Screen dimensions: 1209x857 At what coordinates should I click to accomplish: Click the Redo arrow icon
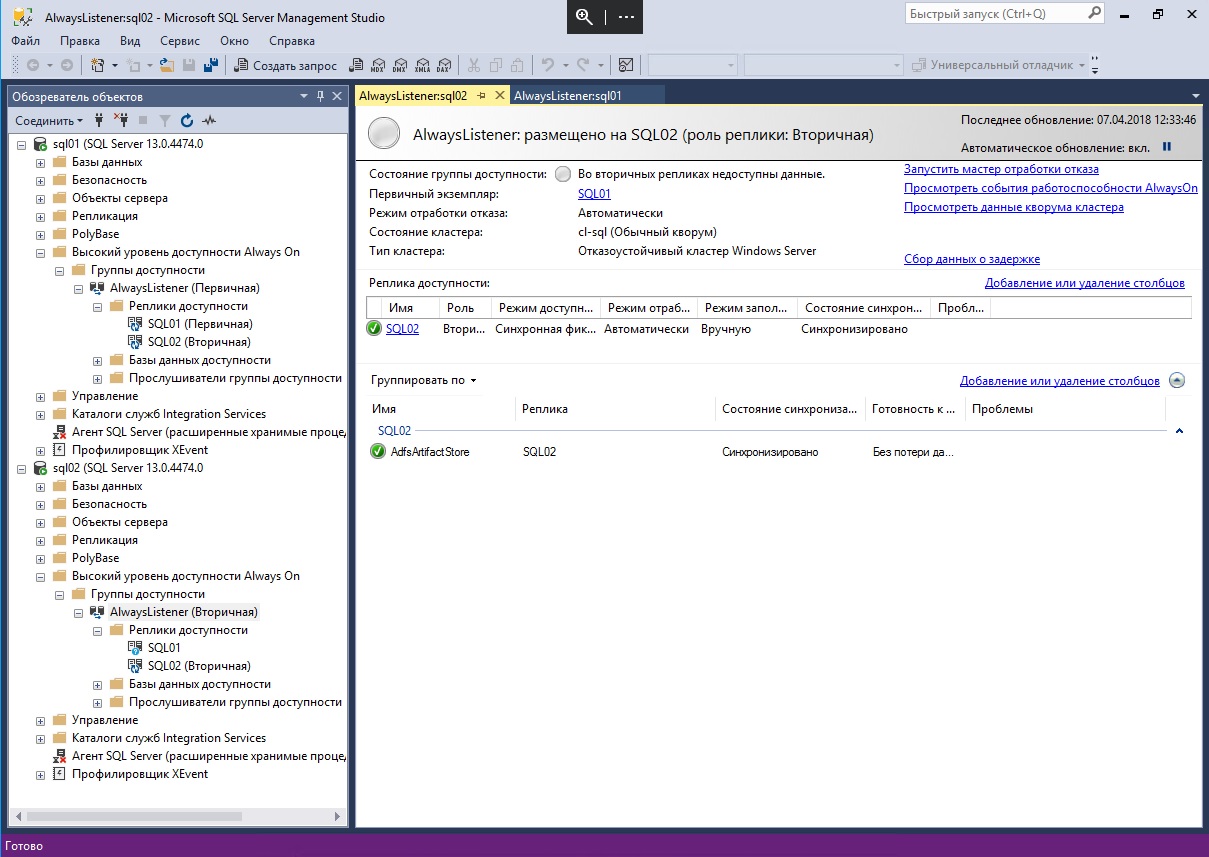point(583,65)
